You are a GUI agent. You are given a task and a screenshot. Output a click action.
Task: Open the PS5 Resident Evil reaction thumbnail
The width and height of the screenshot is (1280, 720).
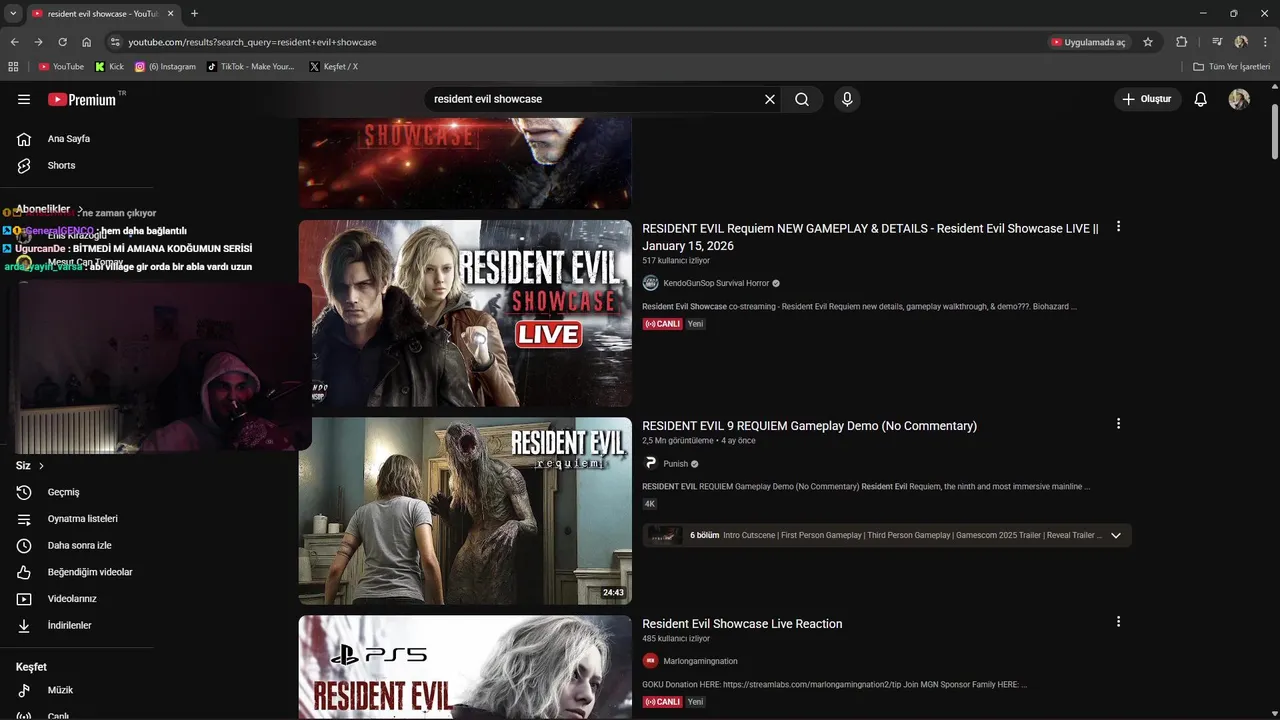pos(465,667)
